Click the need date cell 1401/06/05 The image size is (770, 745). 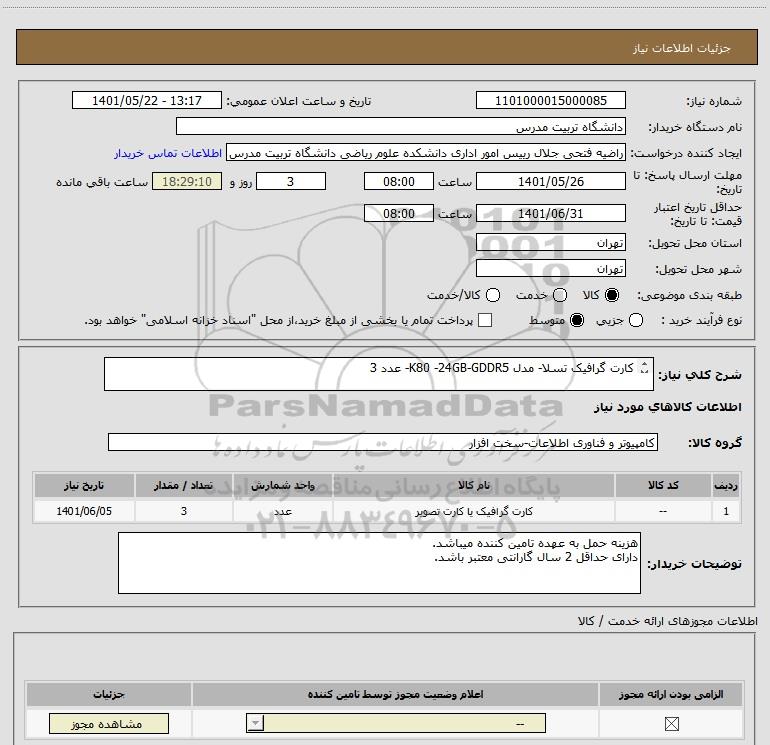pyautogui.click(x=84, y=511)
